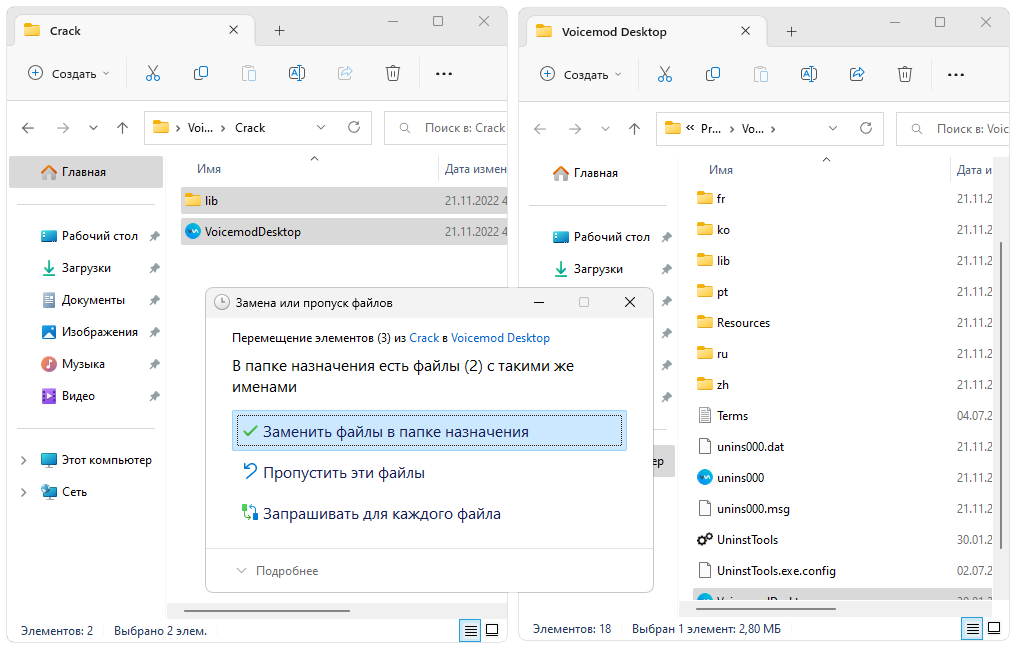
Task: Switch Voicemod window to details view
Action: tap(973, 629)
